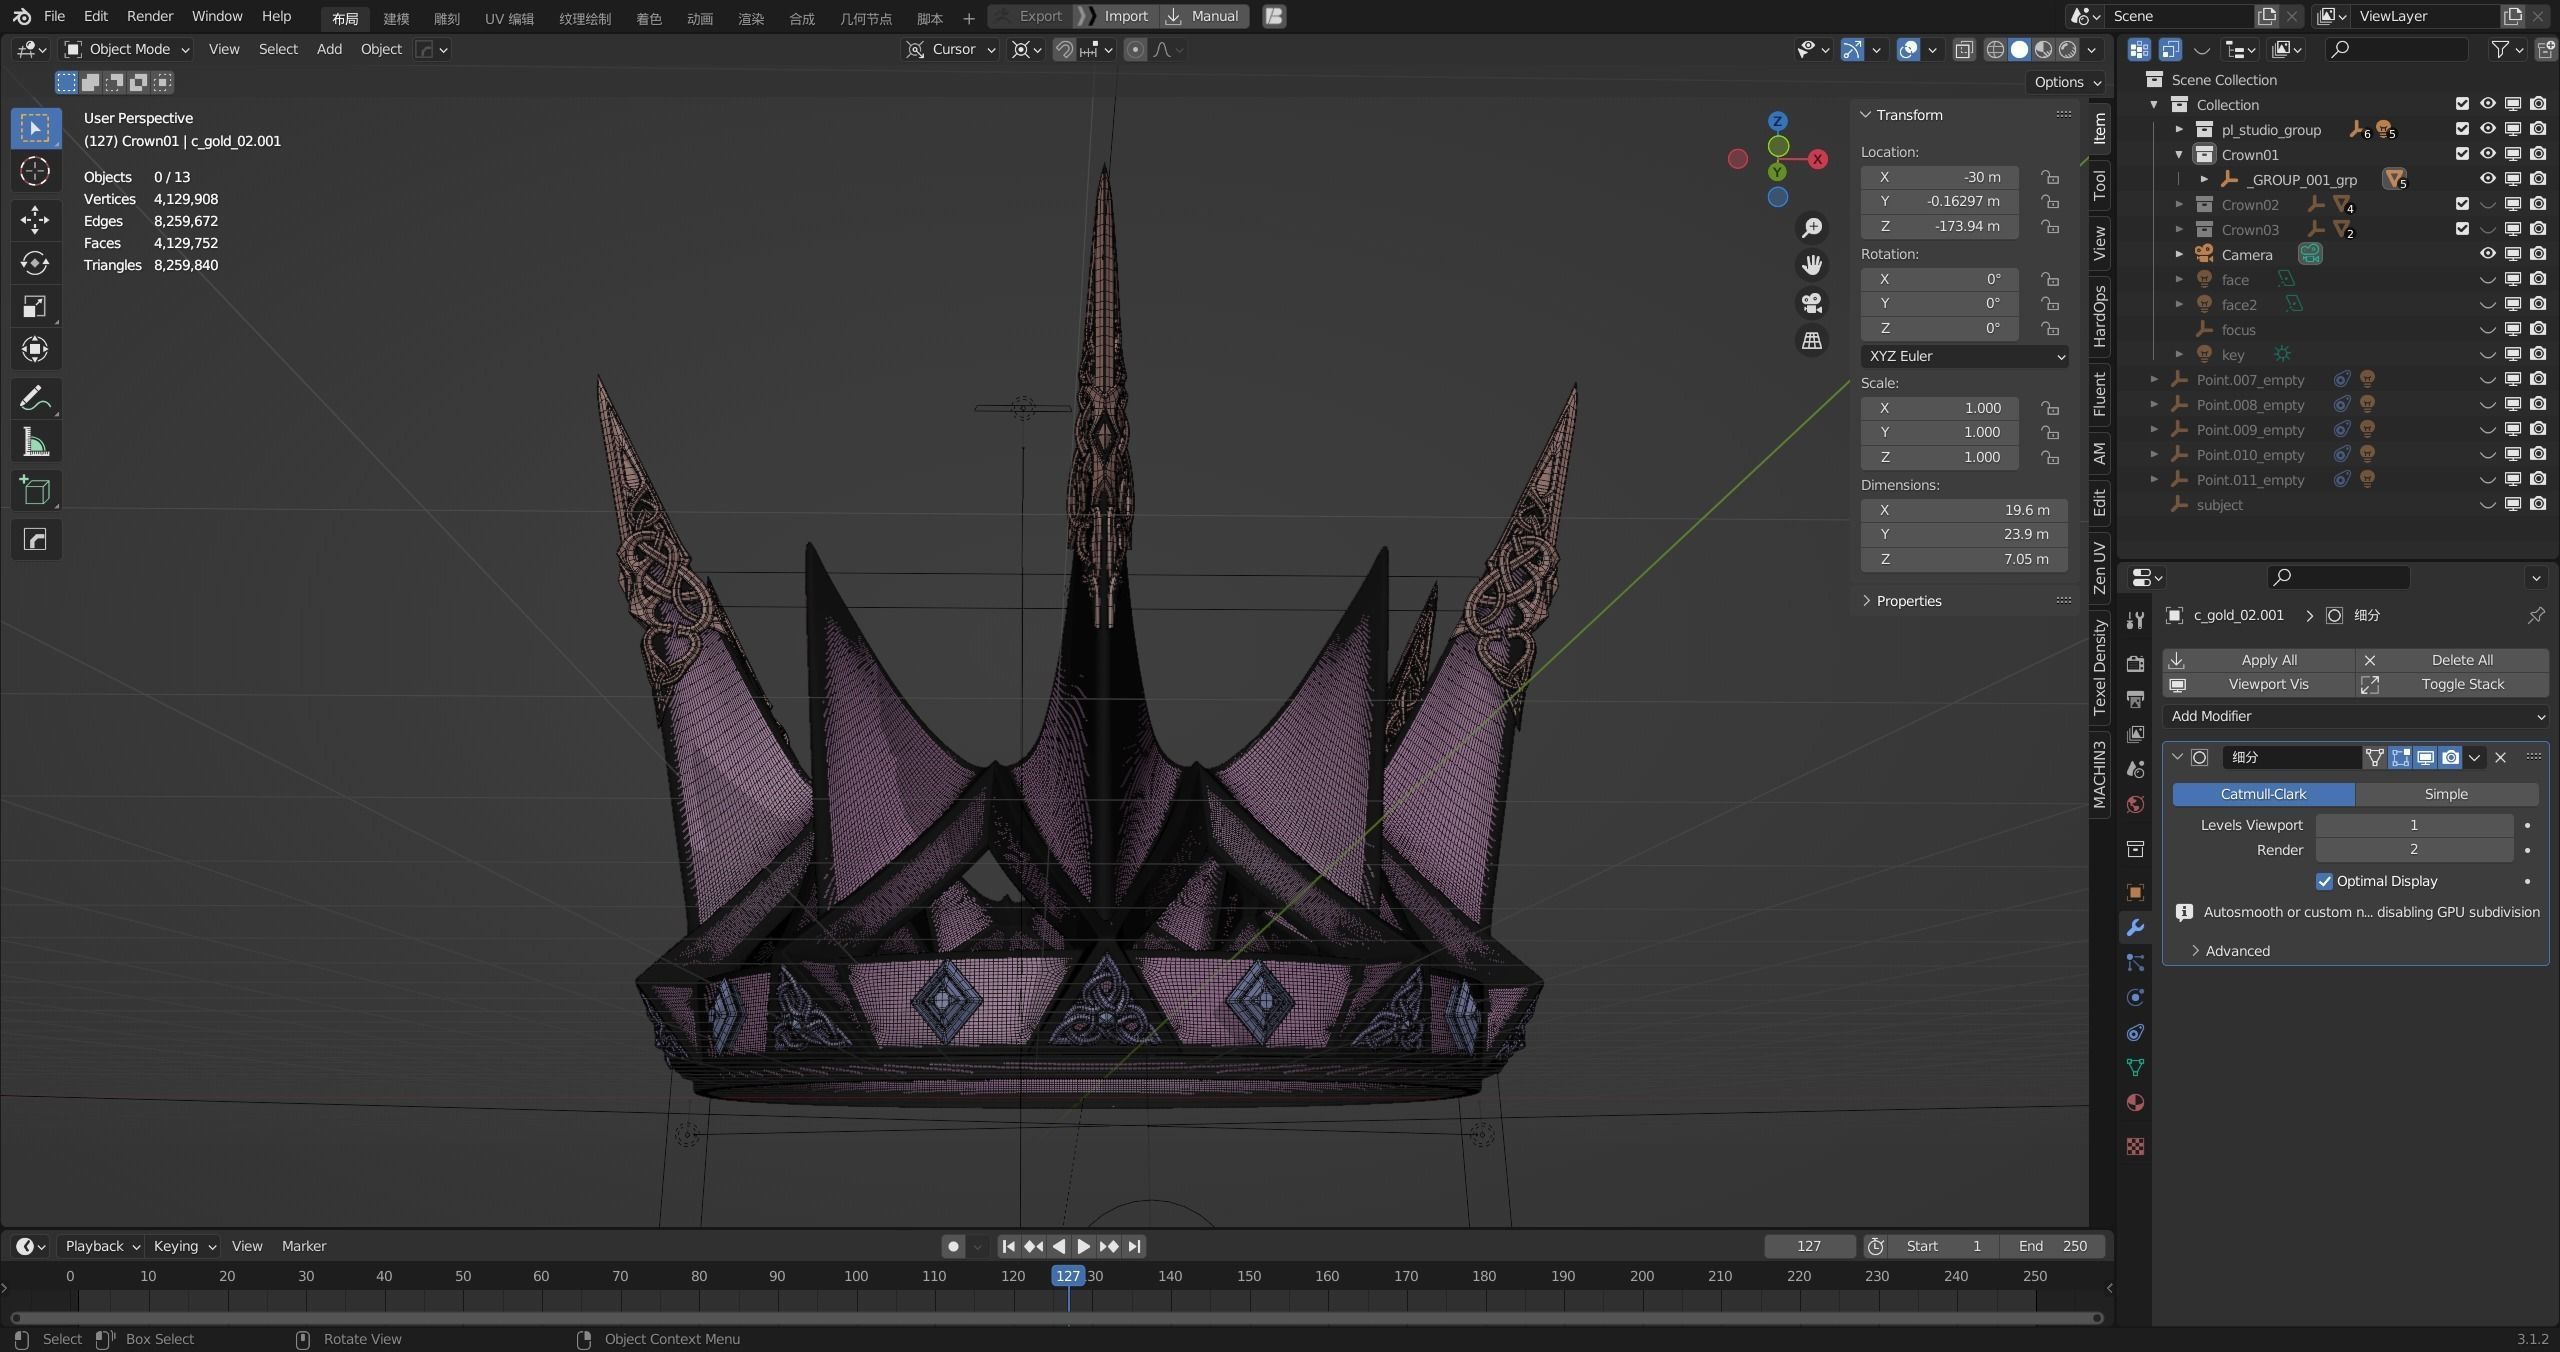
Task: Click the Viewport Vis button
Action: coord(2258,684)
